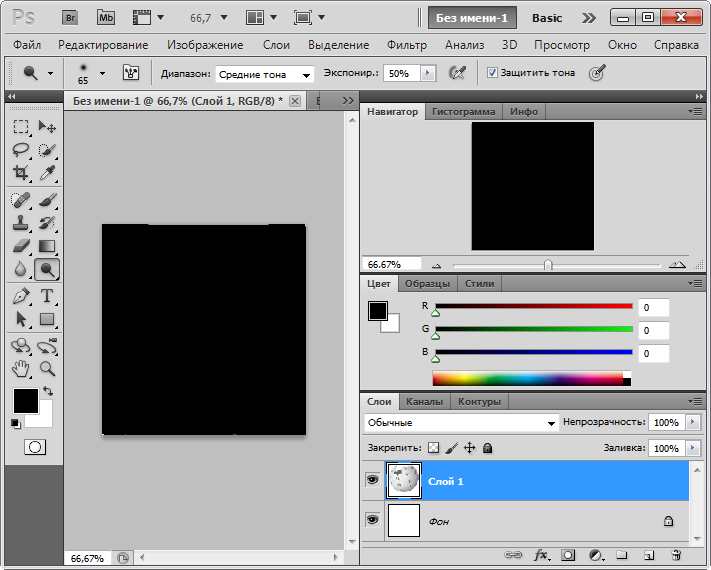Select the Rectangle shape tool
Image resolution: width=711 pixels, height=570 pixels.
pyautogui.click(x=47, y=319)
